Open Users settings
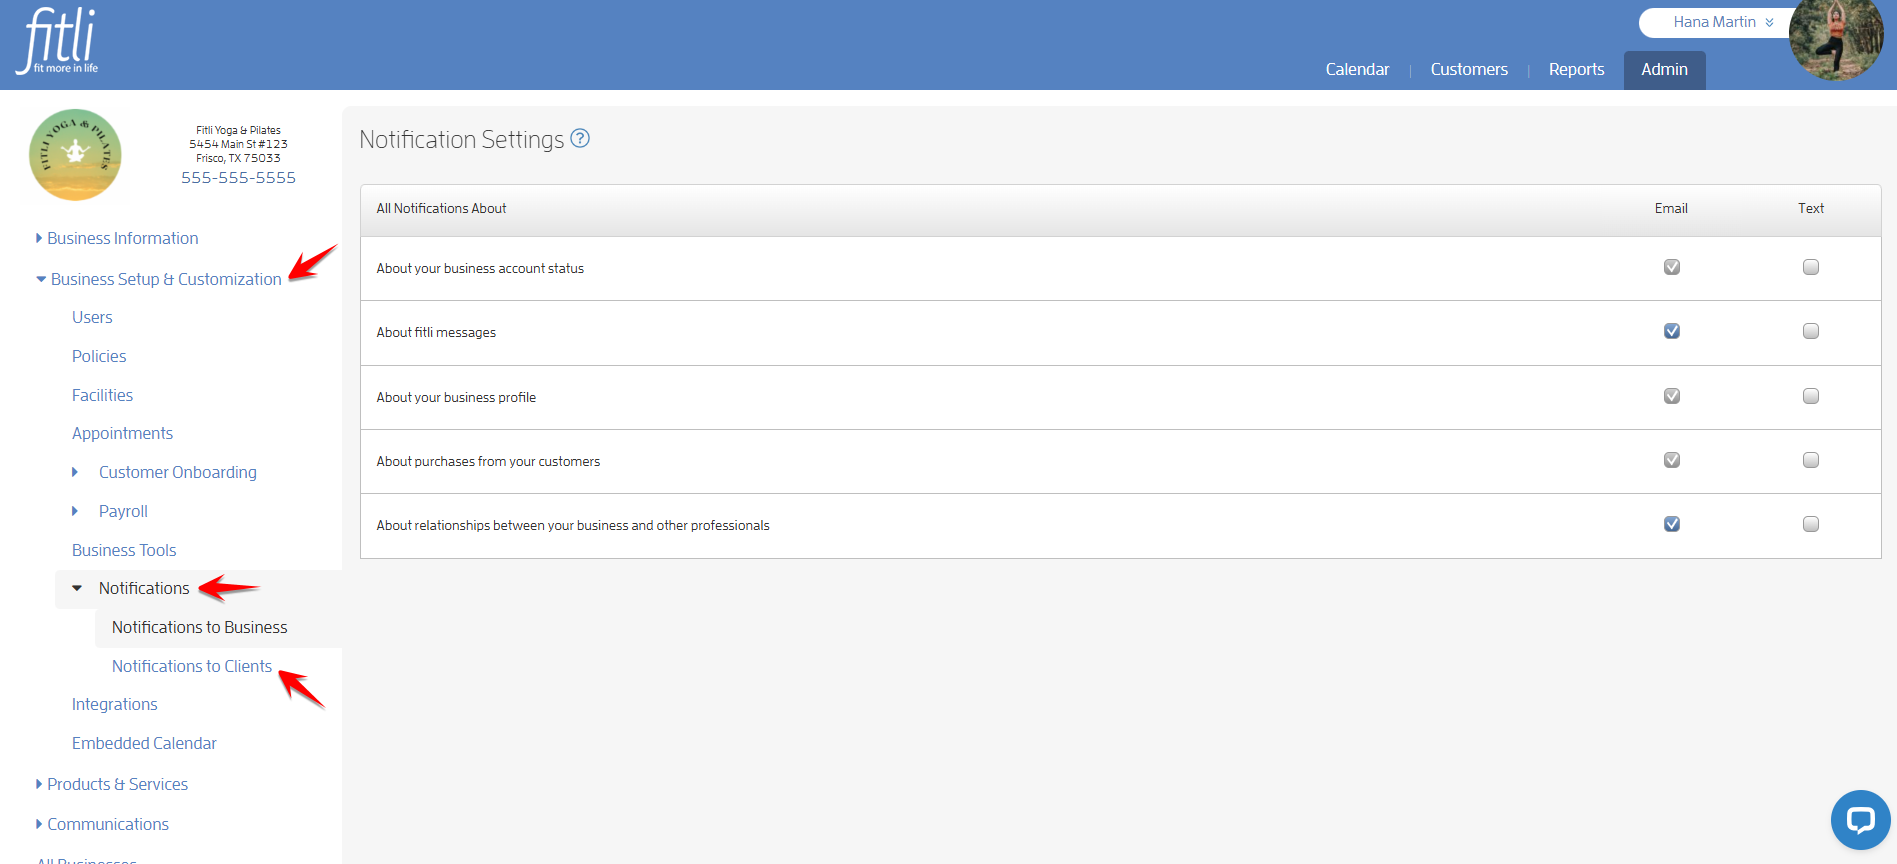The image size is (1897, 864). (x=92, y=317)
